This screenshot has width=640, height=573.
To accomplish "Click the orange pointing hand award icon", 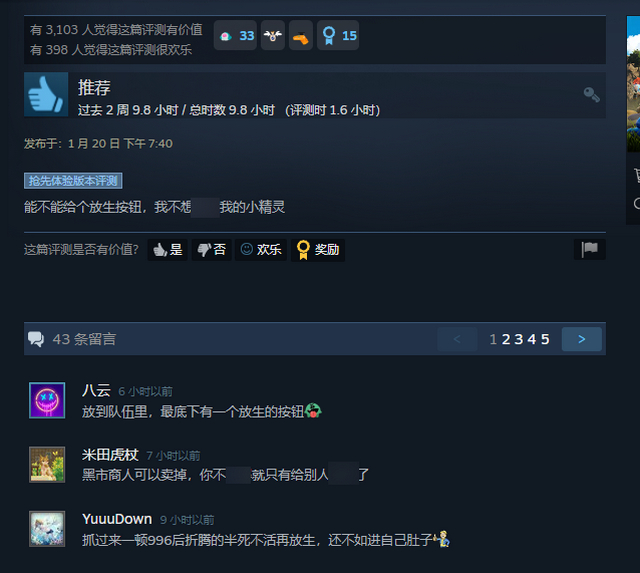I will coord(301,36).
